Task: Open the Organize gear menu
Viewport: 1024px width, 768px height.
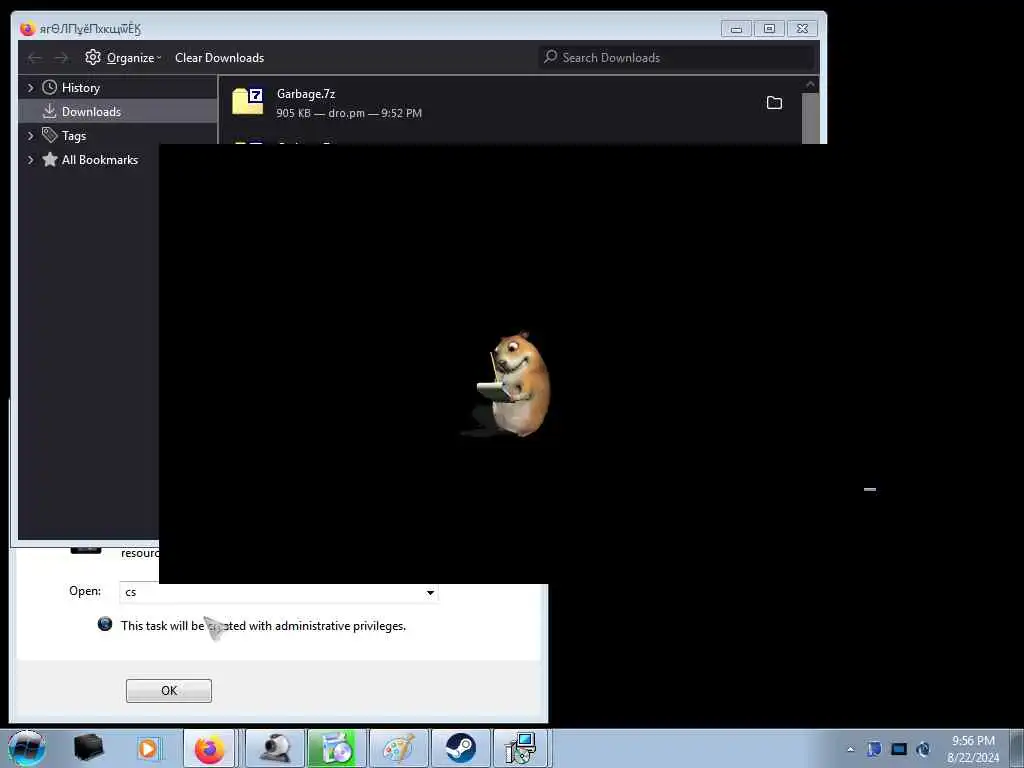Action: pyautogui.click(x=123, y=57)
